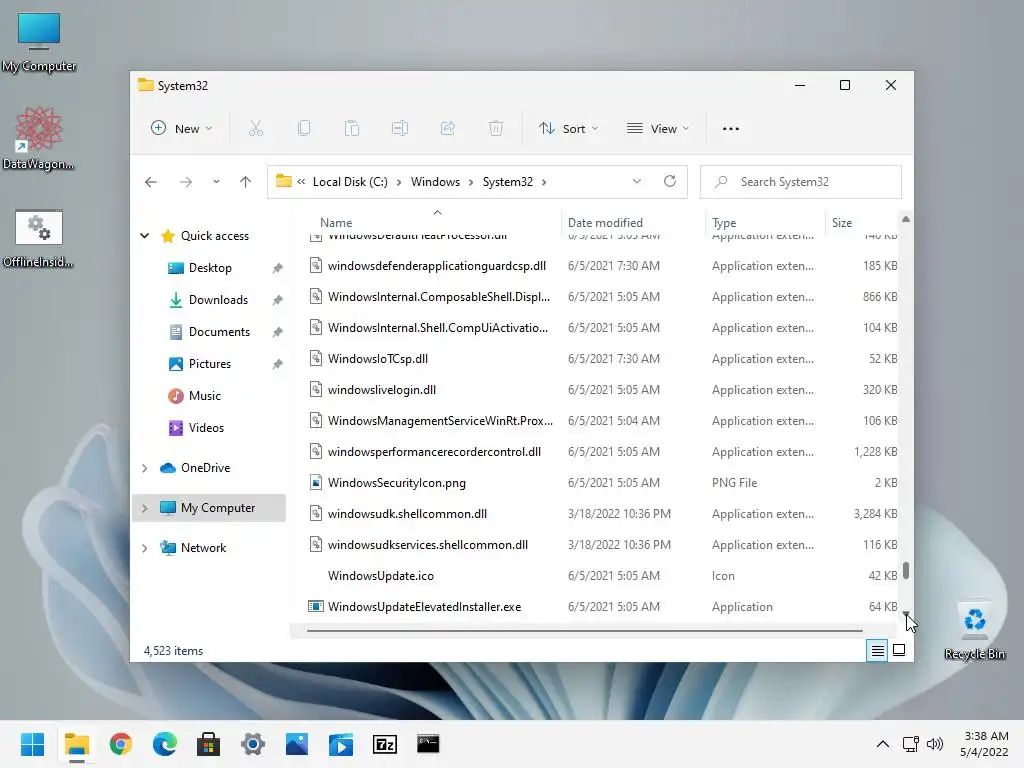The image size is (1024, 768).
Task: Sort by Date modified column header
Action: pos(605,223)
